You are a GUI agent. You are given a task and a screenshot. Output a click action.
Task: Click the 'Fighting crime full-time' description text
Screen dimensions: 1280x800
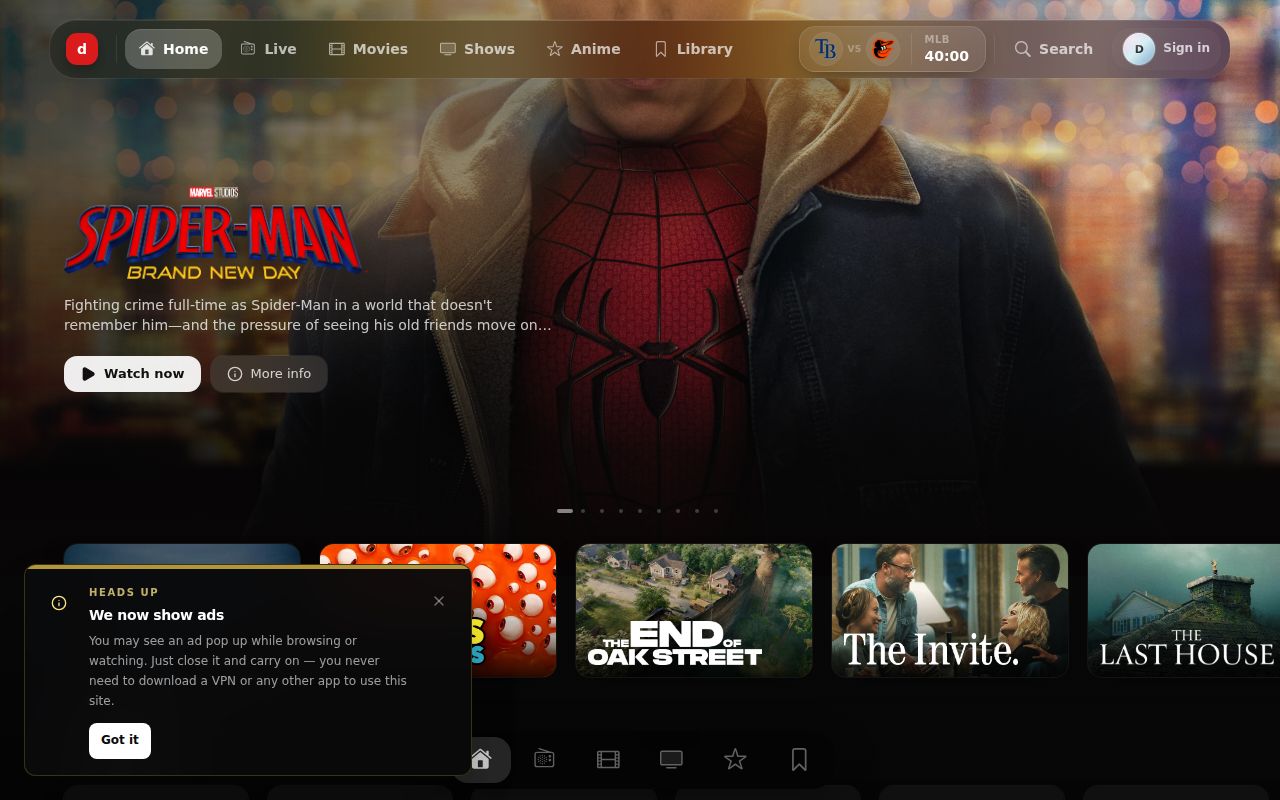(308, 315)
